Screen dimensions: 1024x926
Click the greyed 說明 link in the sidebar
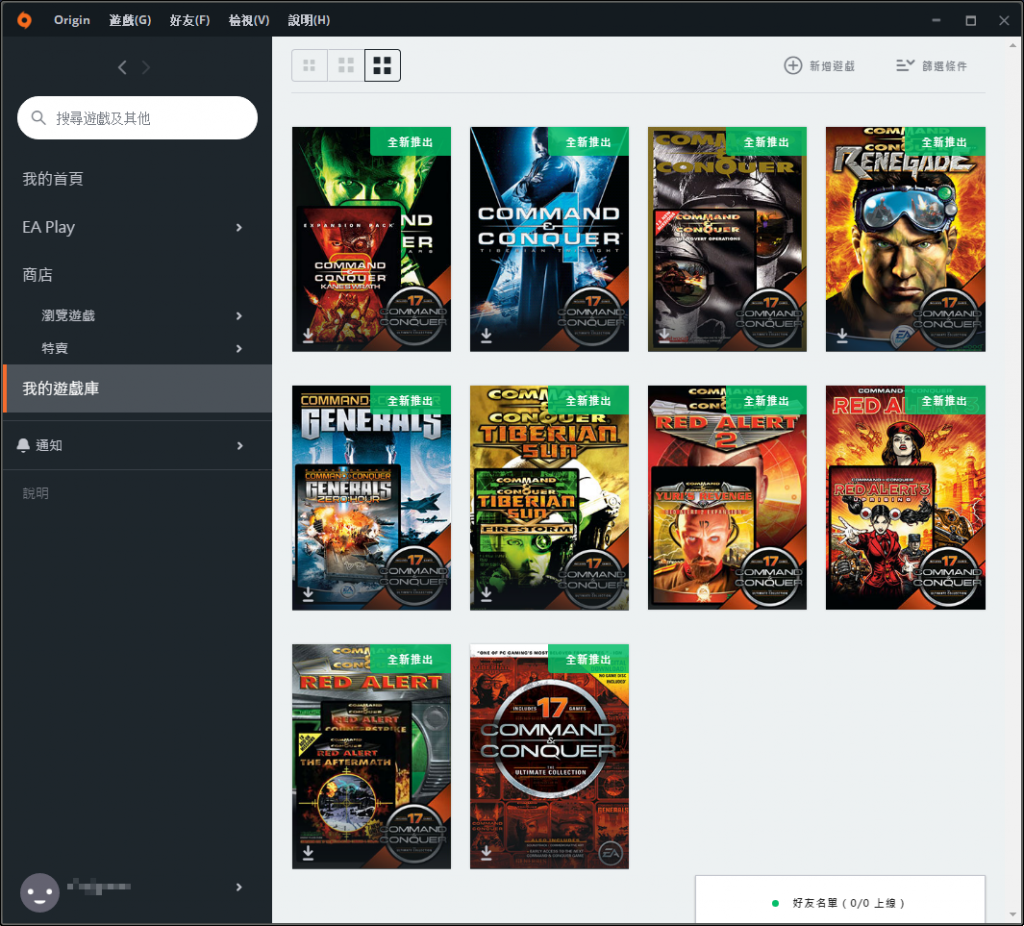click(x=36, y=494)
